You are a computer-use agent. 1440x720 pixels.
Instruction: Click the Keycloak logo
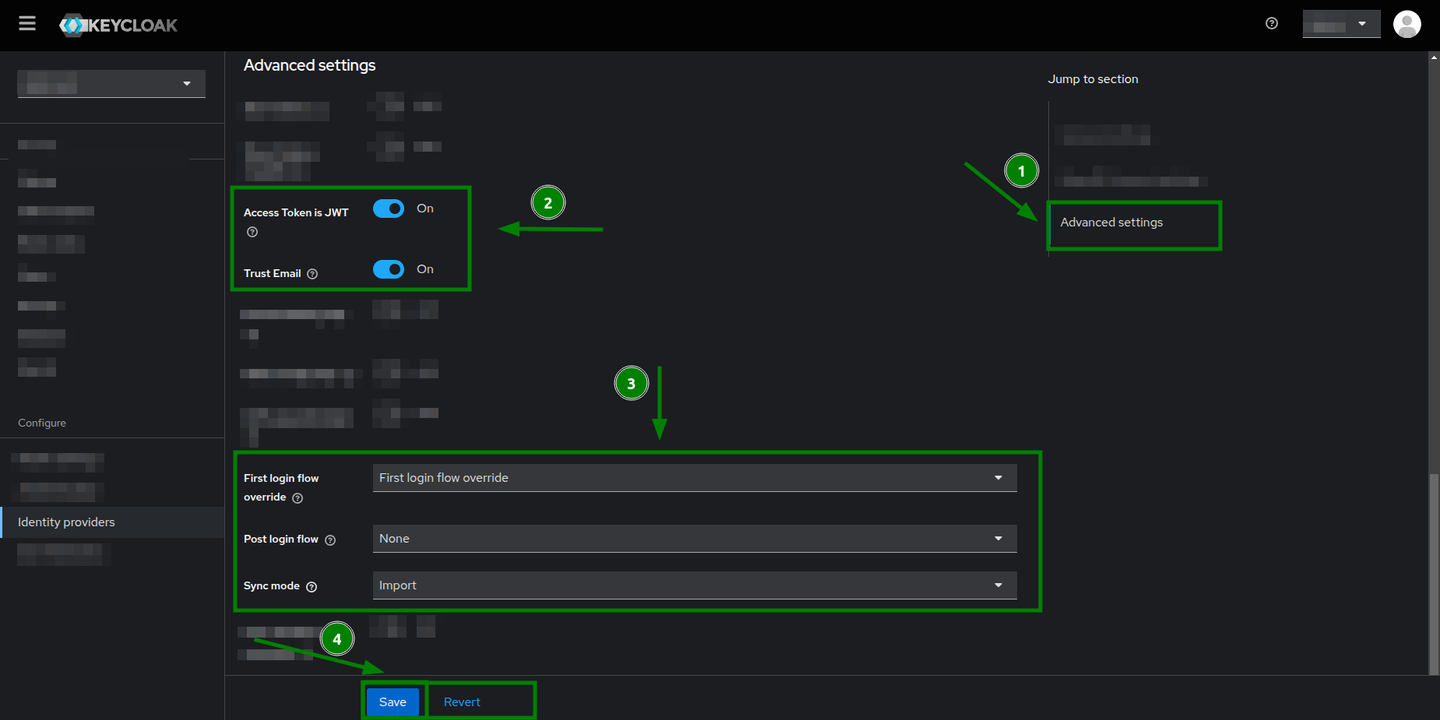point(117,24)
